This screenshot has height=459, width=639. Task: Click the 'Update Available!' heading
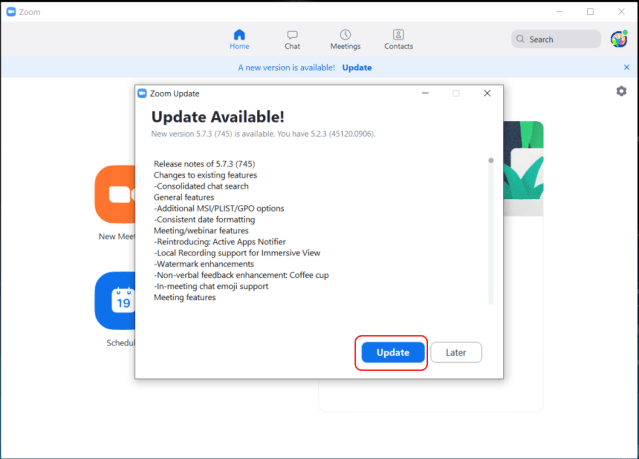(218, 117)
